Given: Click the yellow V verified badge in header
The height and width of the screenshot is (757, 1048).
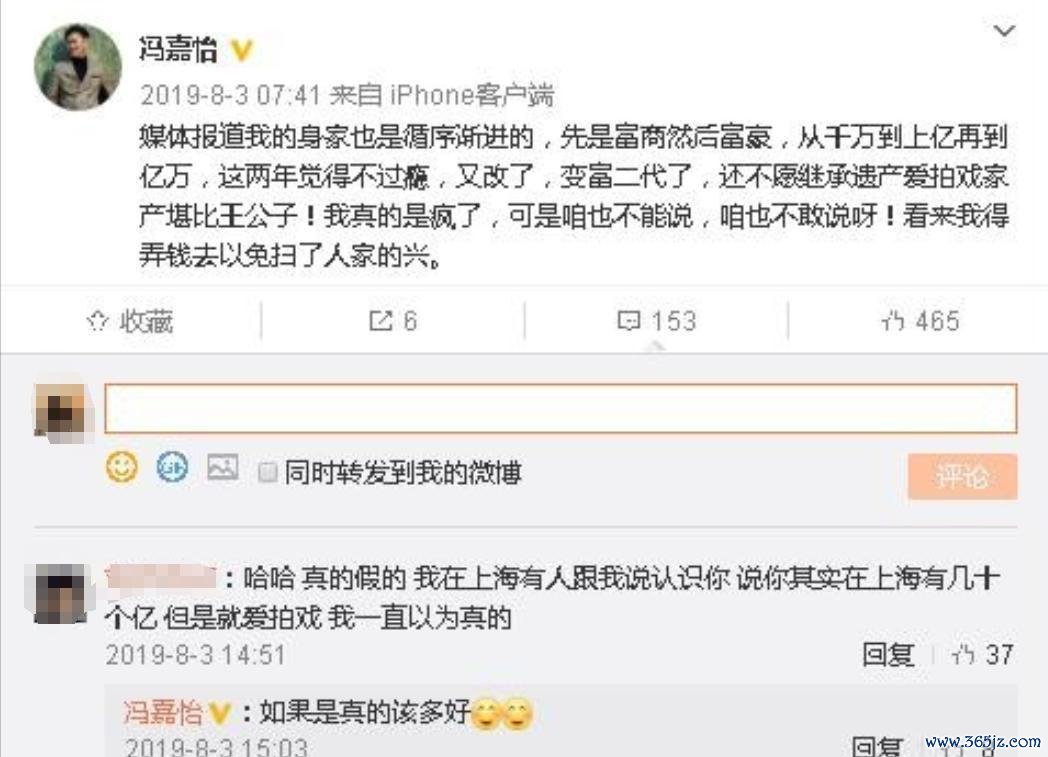Looking at the screenshot, I should (241, 50).
